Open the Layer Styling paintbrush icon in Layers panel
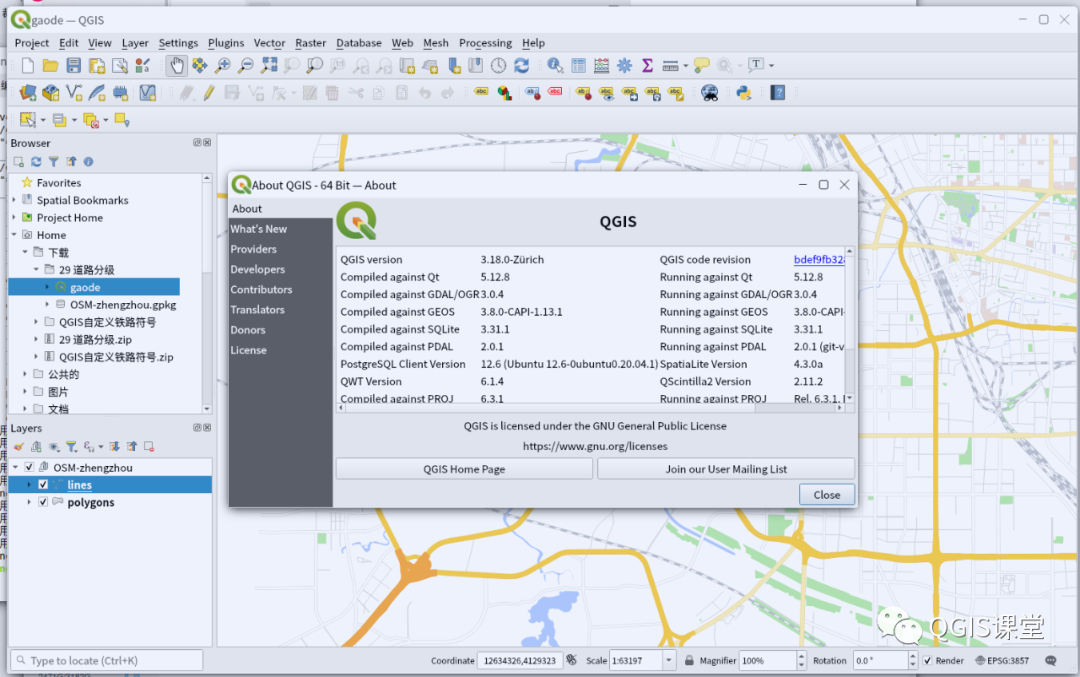1080x677 pixels. [x=19, y=447]
